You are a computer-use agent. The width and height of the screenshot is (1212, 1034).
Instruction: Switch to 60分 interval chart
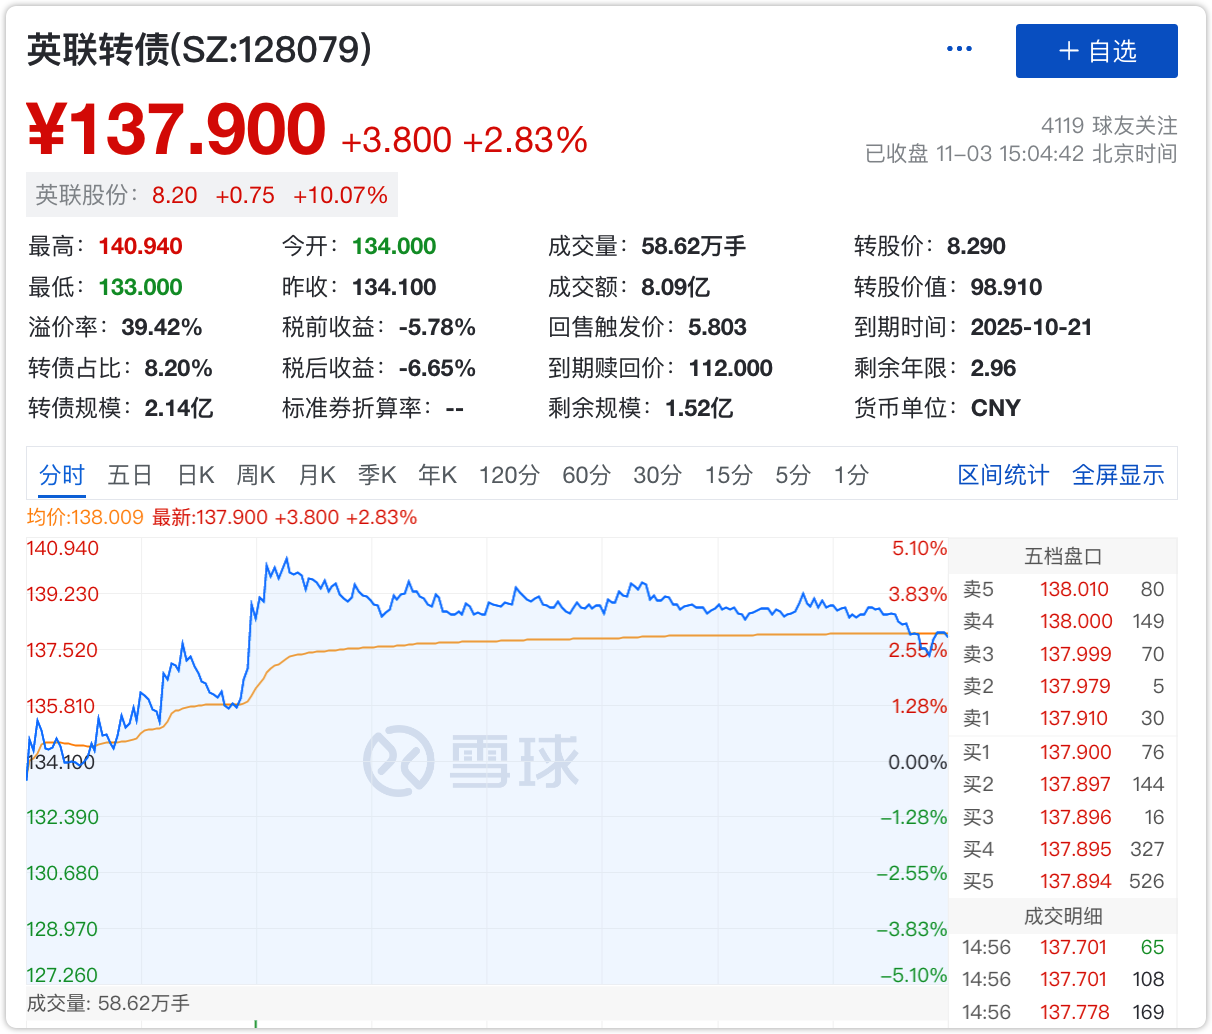point(586,475)
